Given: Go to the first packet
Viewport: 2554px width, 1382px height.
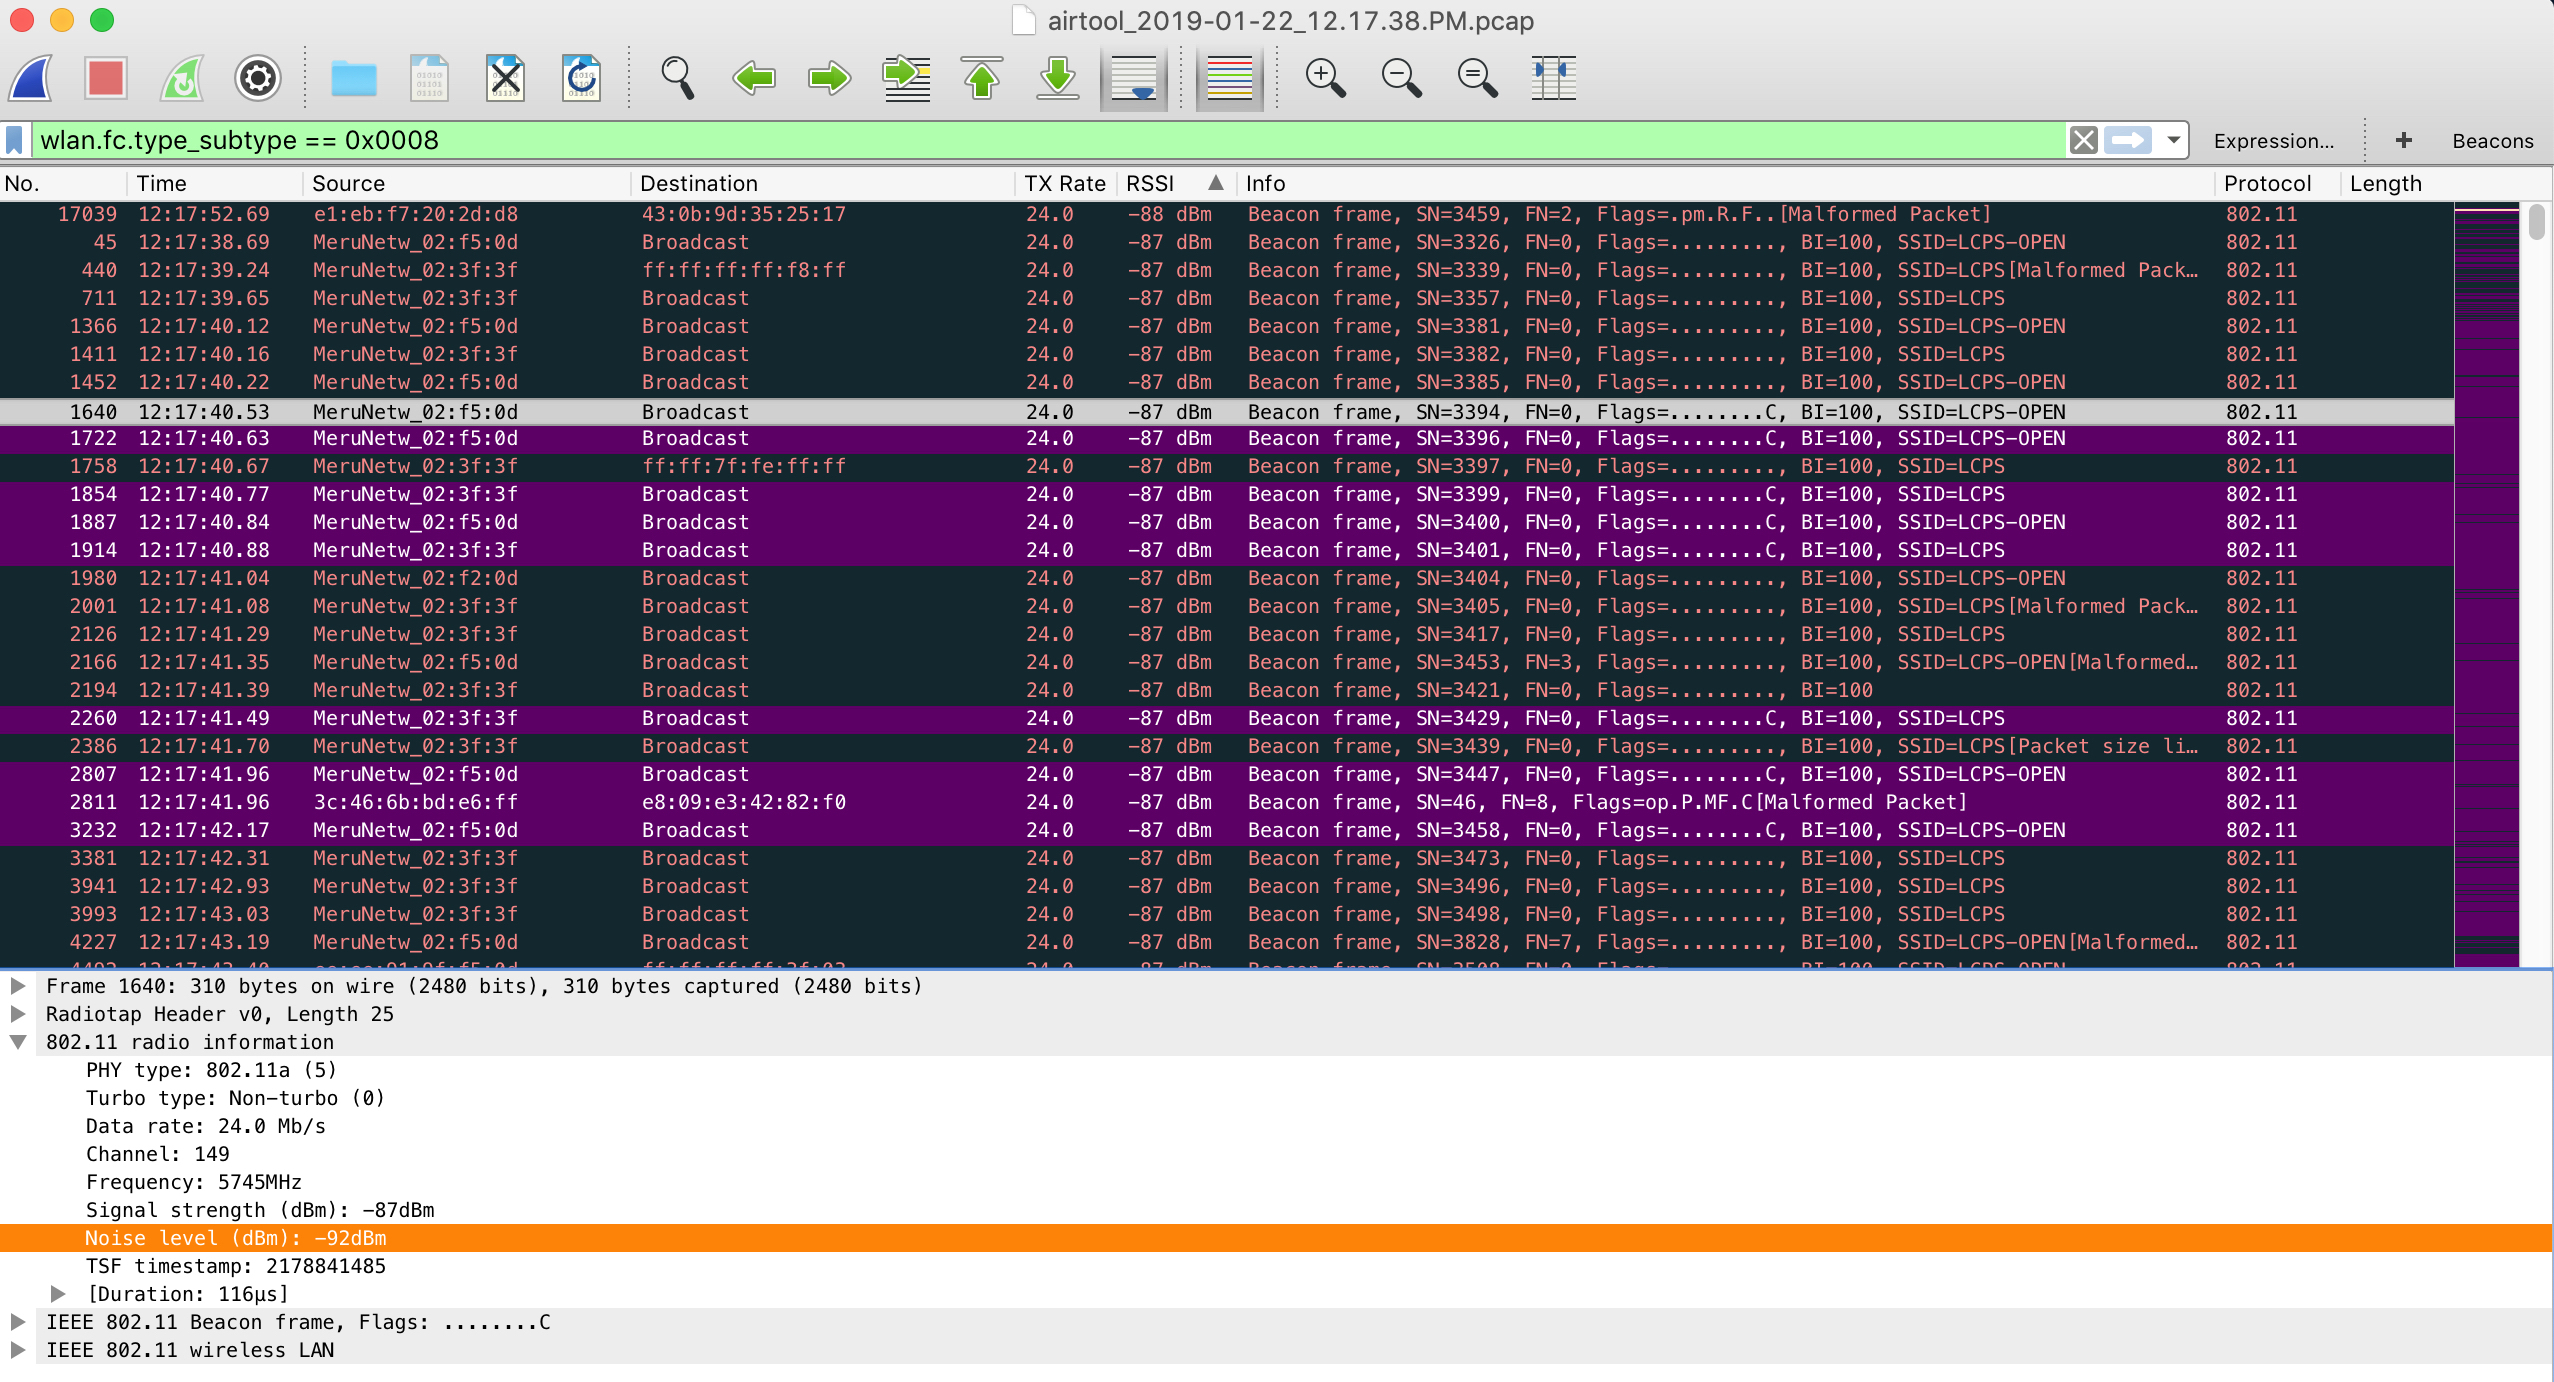Looking at the screenshot, I should click(x=982, y=78).
